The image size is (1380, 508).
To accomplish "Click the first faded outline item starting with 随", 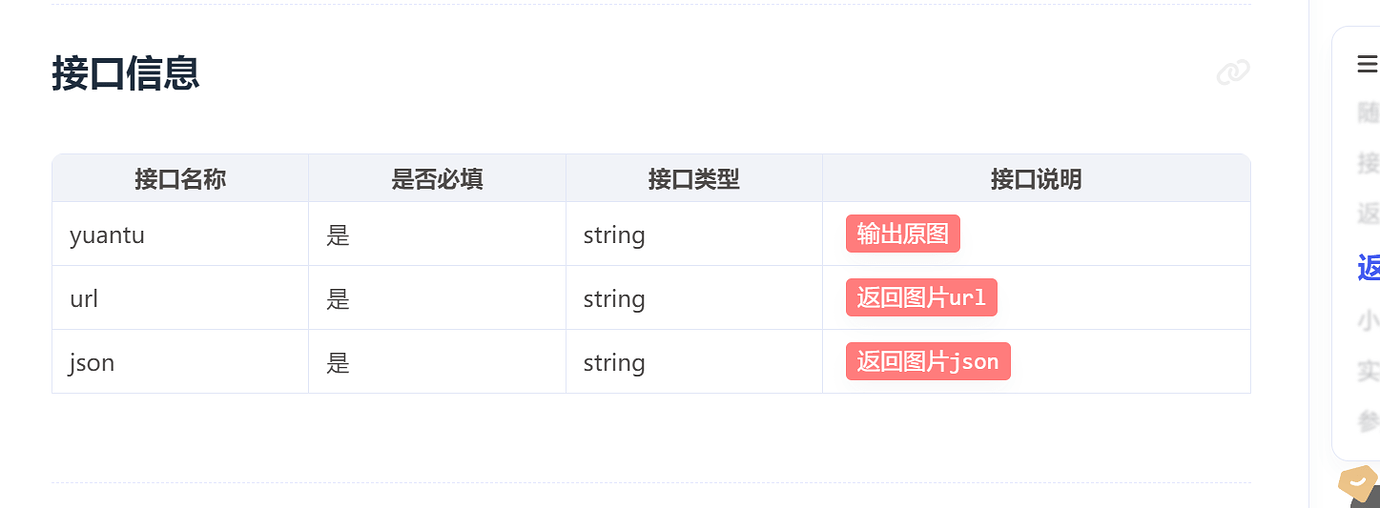I will pos(1368,112).
